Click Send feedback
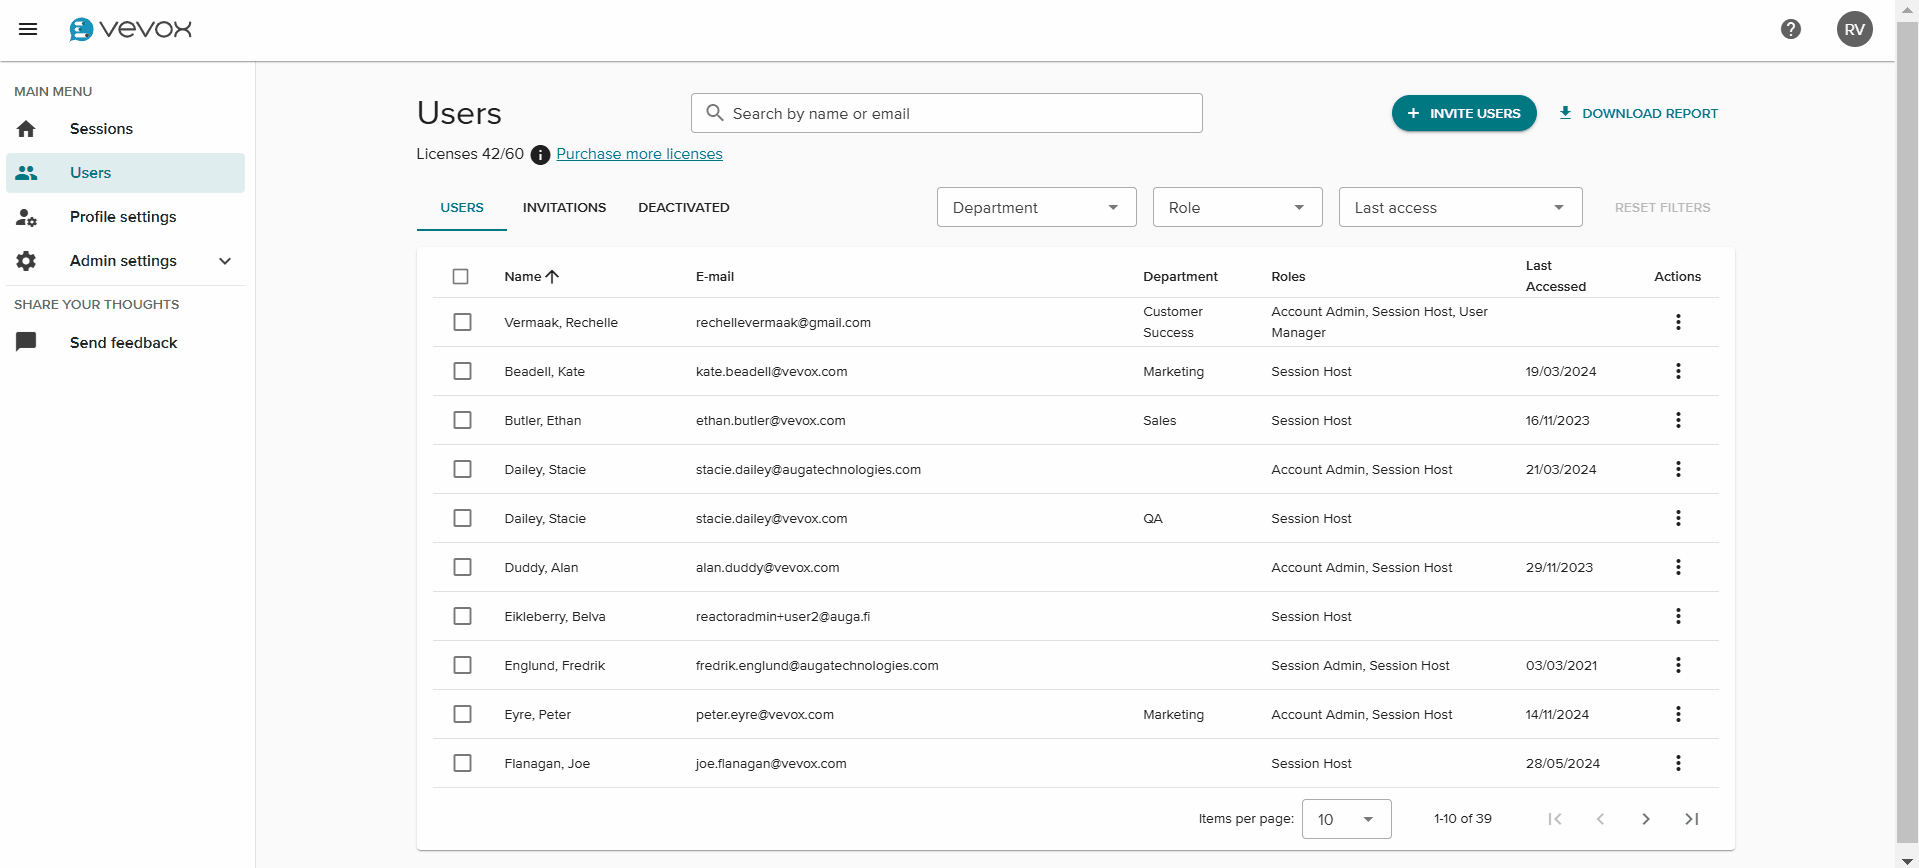Screen dimensions: 1919x868 (x=125, y=342)
